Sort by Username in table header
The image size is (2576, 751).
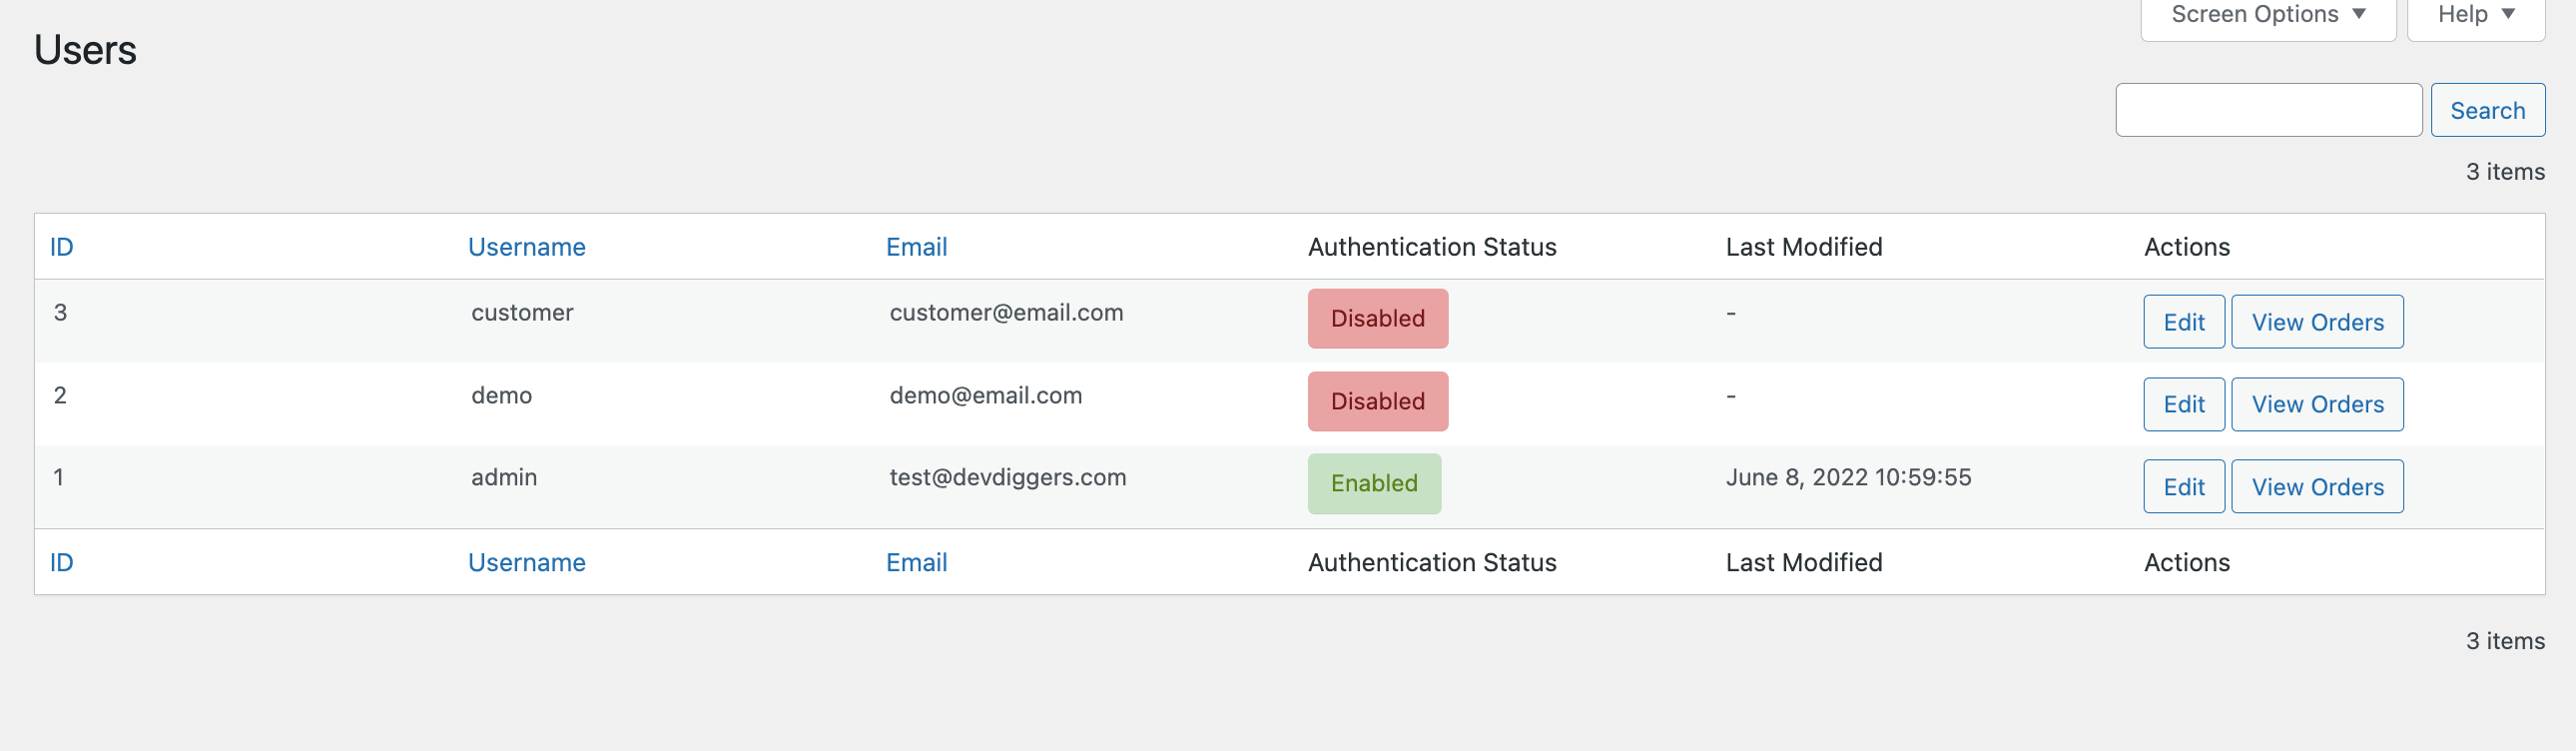pos(526,247)
